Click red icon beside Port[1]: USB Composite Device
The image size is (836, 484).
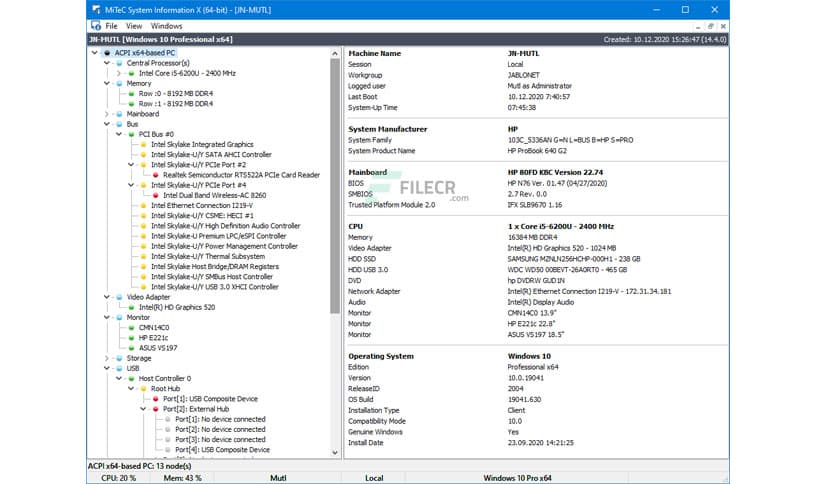[156, 399]
